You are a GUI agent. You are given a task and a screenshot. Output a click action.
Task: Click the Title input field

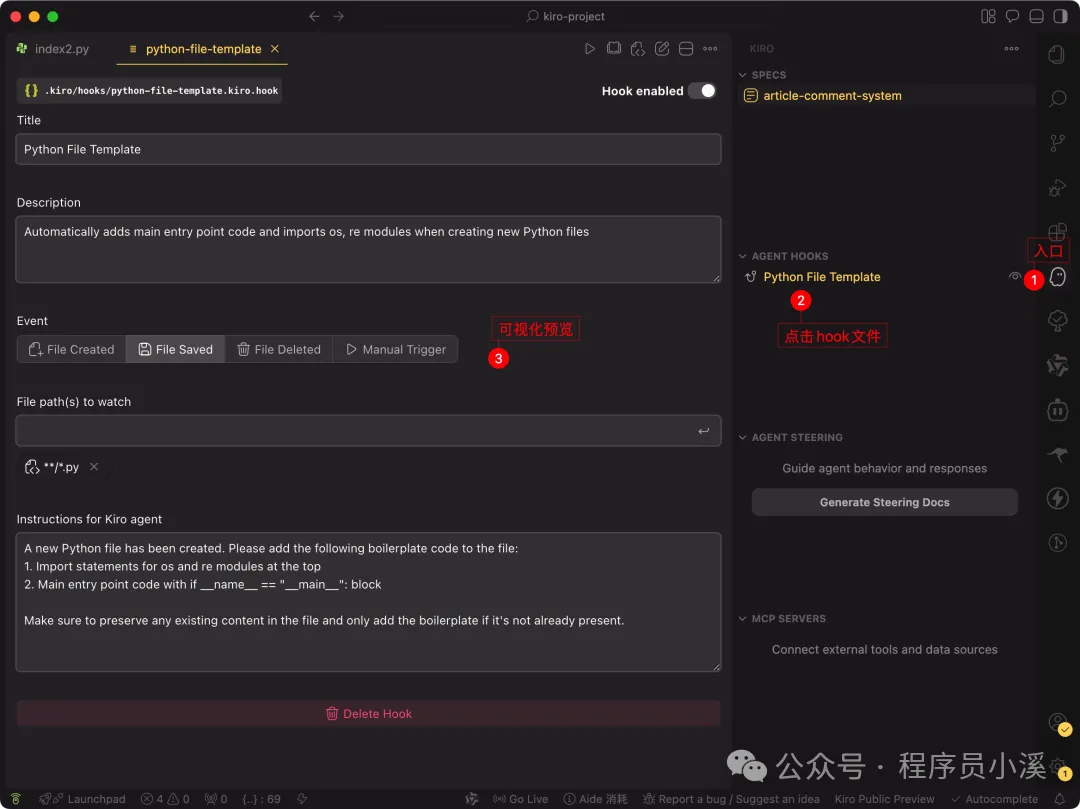pyautogui.click(x=368, y=149)
